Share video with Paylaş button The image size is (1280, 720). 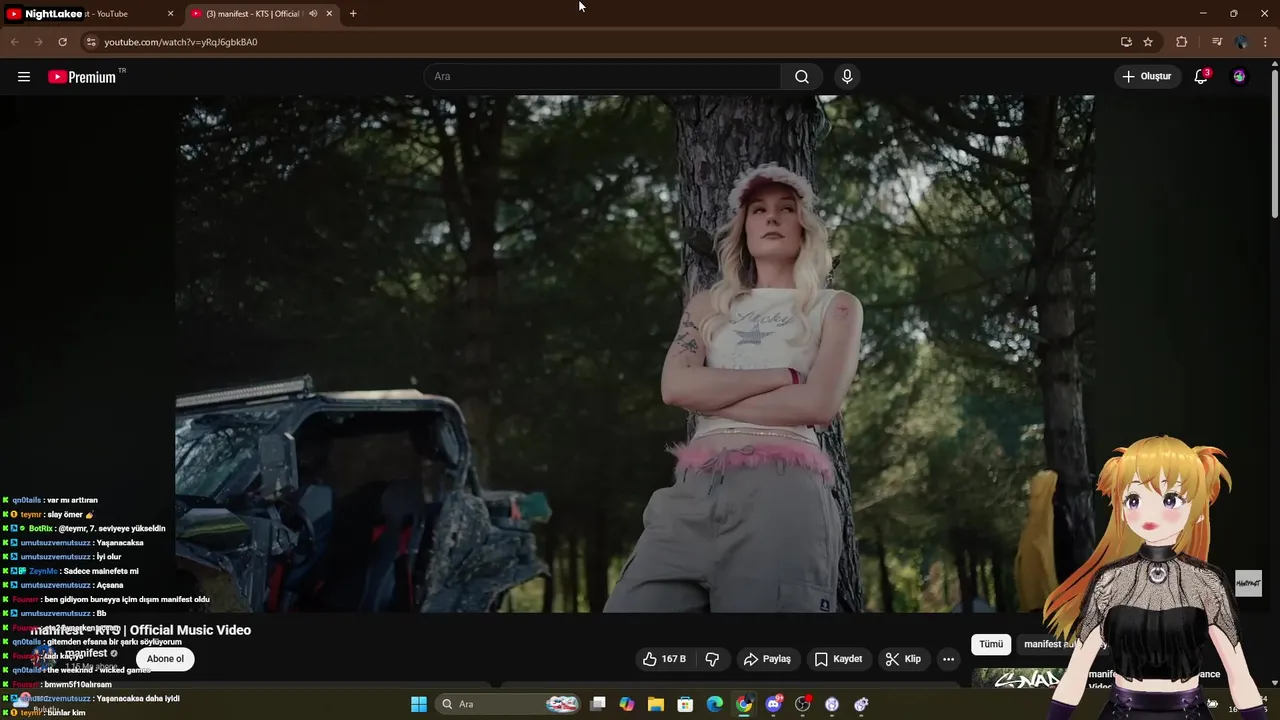pyautogui.click(x=767, y=659)
